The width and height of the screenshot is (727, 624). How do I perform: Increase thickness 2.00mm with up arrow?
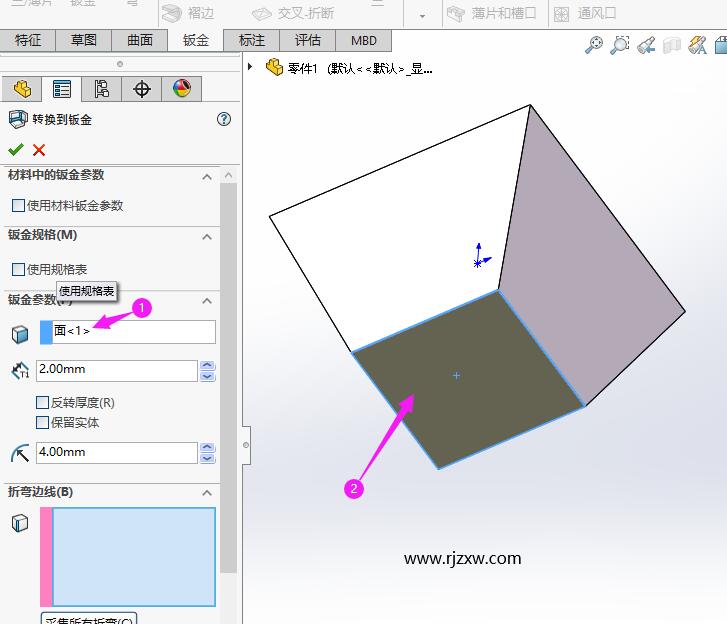click(207, 365)
